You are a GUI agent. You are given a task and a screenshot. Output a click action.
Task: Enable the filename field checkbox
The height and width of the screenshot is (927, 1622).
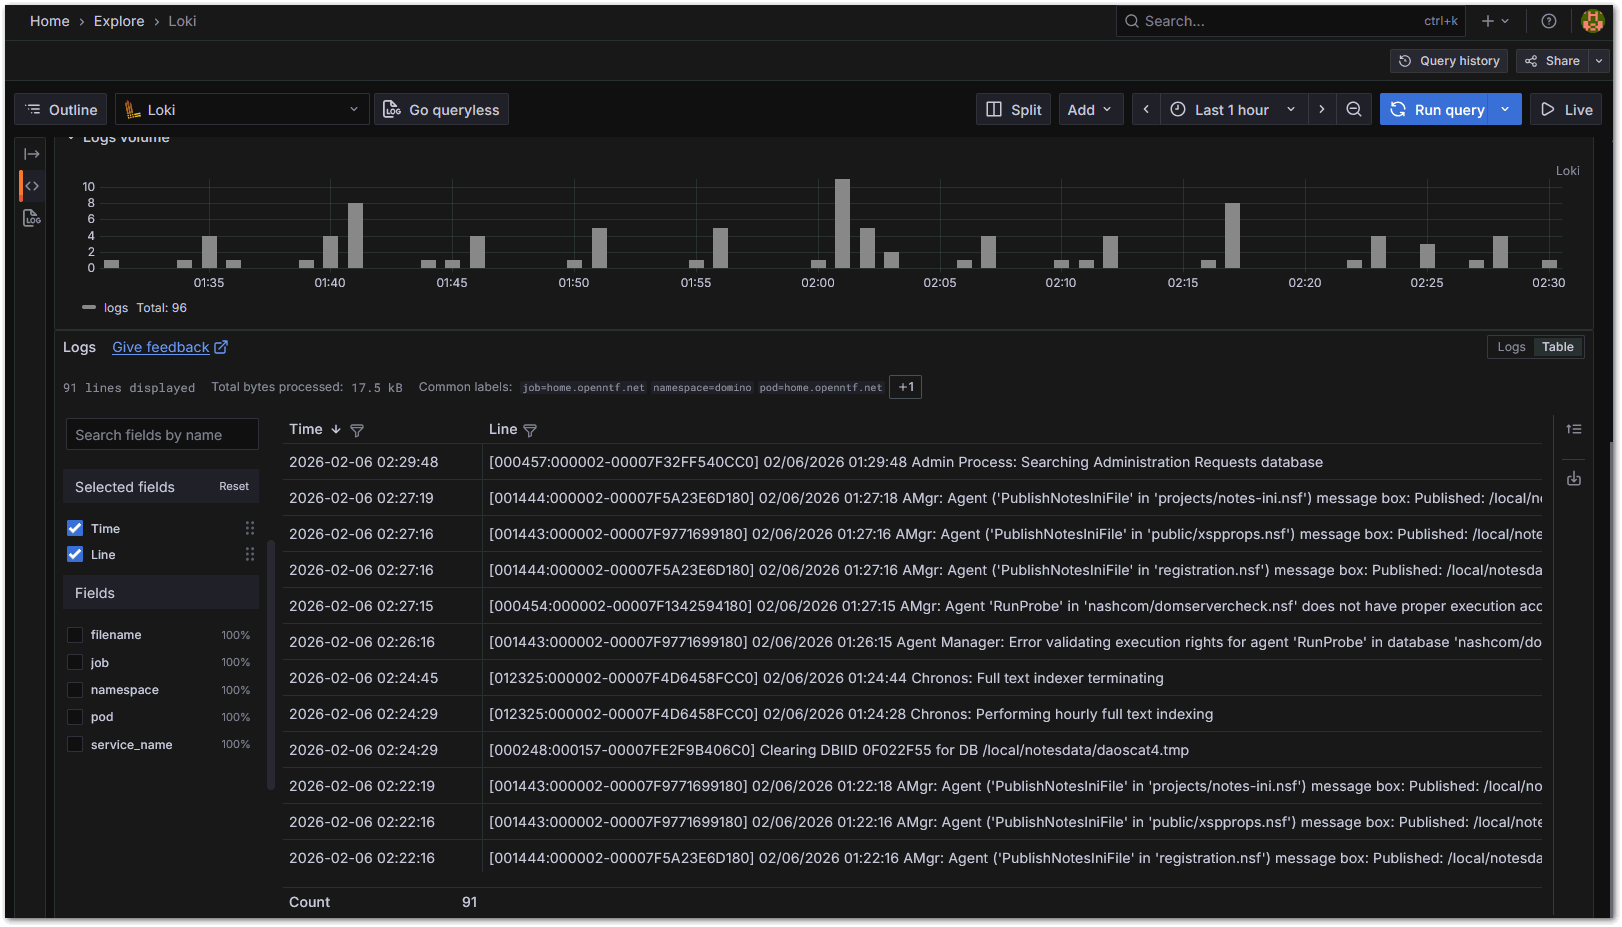pos(75,634)
